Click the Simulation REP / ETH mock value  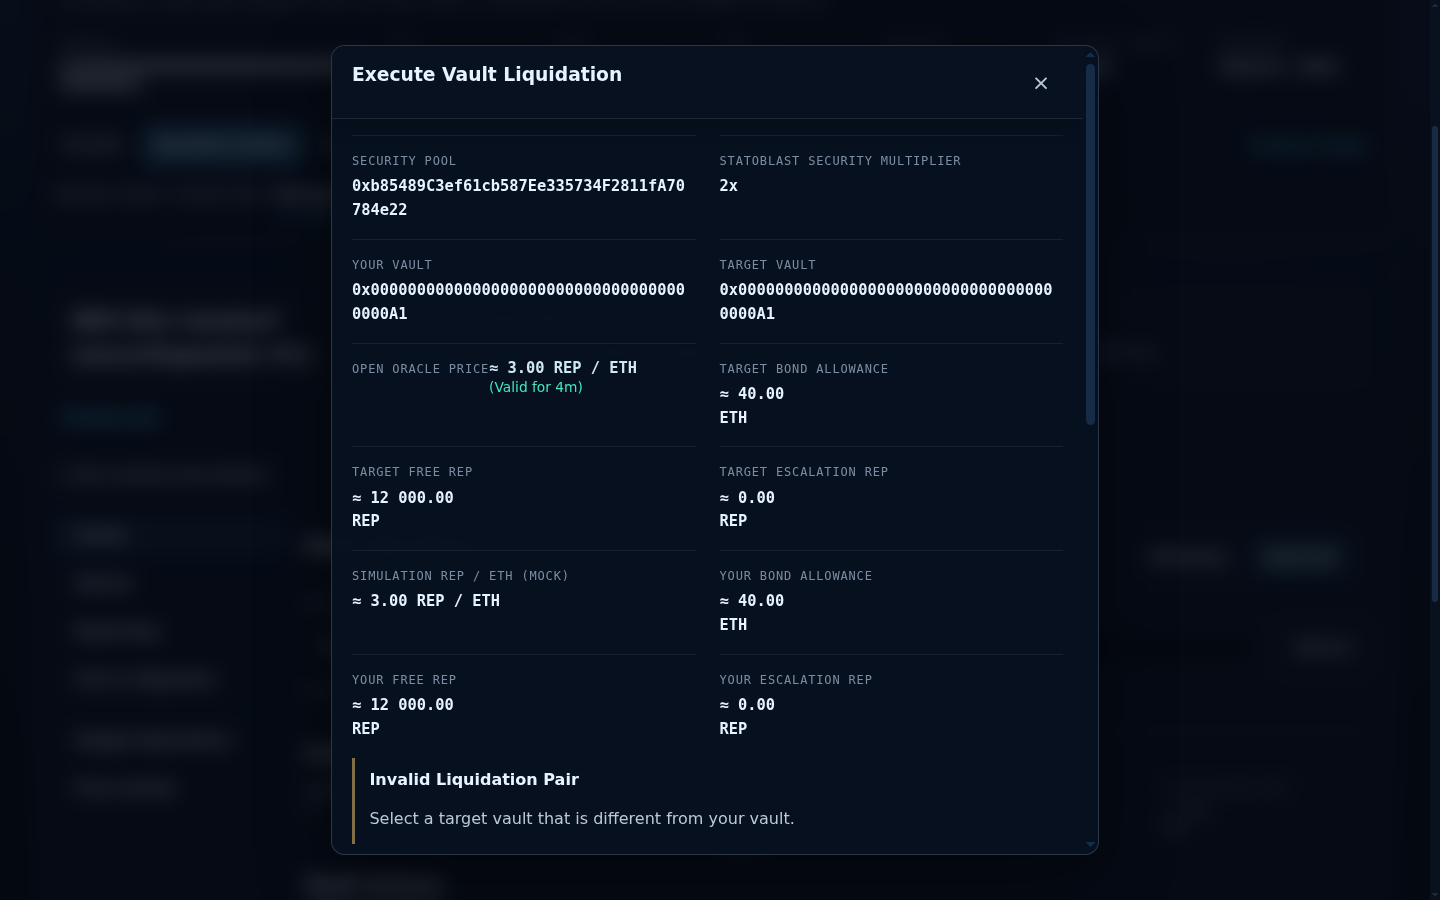pos(426,601)
